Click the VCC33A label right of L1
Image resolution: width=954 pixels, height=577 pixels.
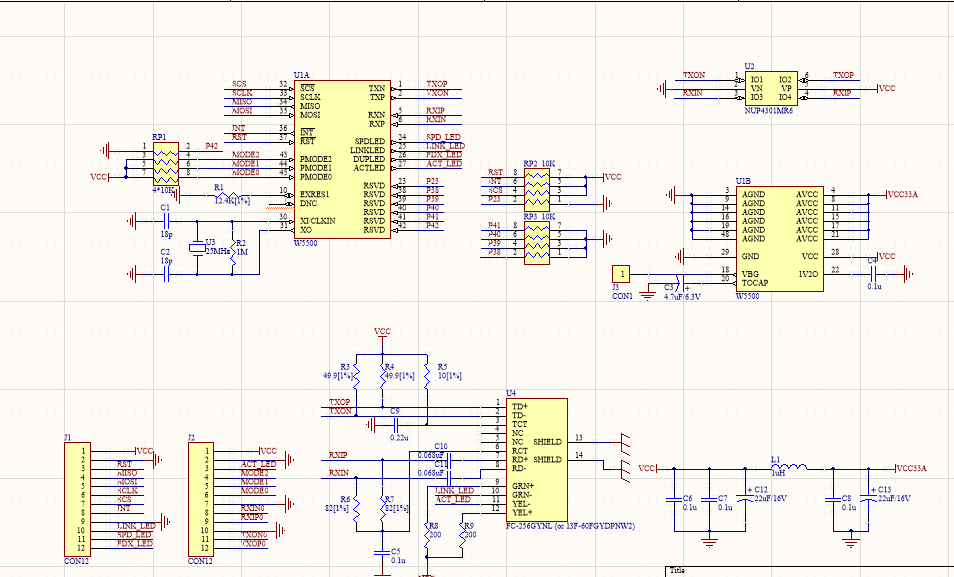(911, 468)
